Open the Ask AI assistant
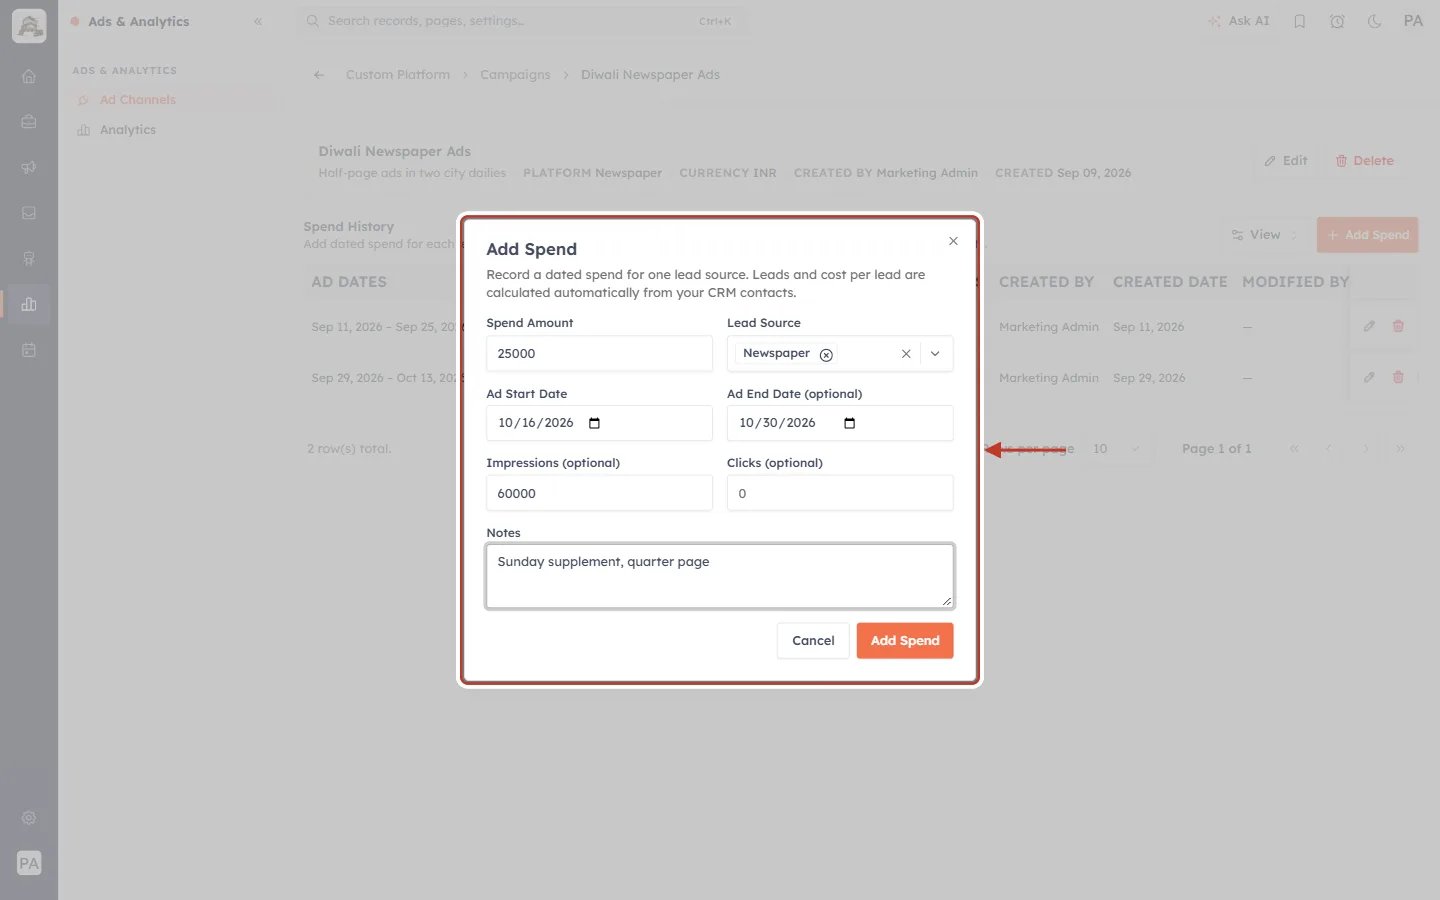 click(1238, 21)
